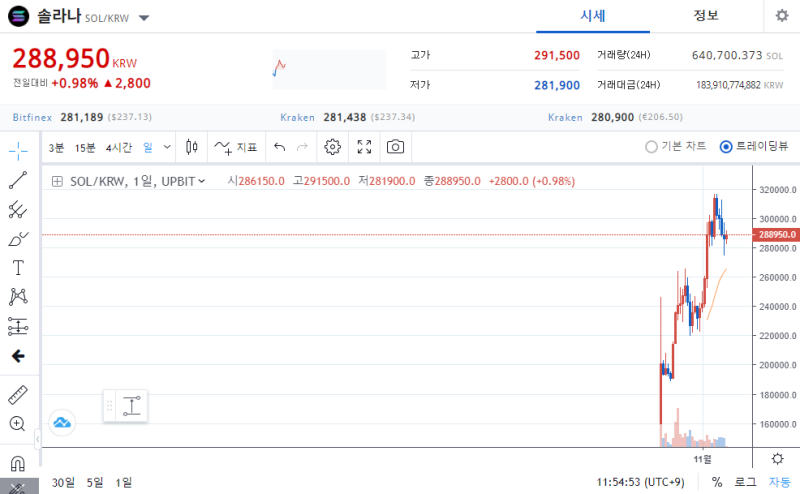Screen dimensions: 800x494
Task: Take a chart snapshot with camera icon
Action: point(395,147)
